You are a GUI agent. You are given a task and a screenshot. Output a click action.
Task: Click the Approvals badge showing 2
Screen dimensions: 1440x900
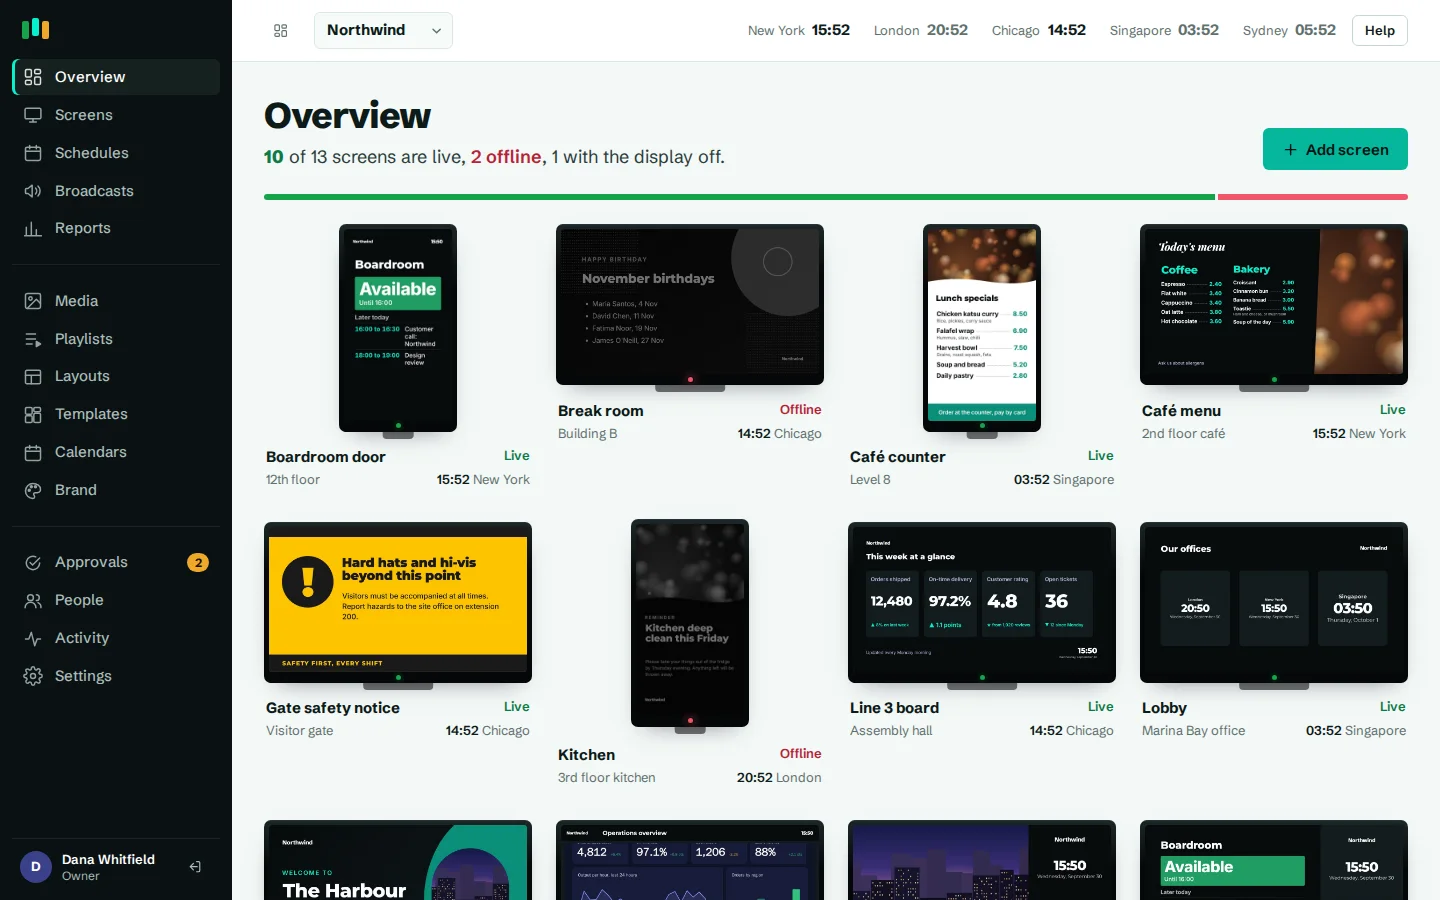tap(198, 562)
